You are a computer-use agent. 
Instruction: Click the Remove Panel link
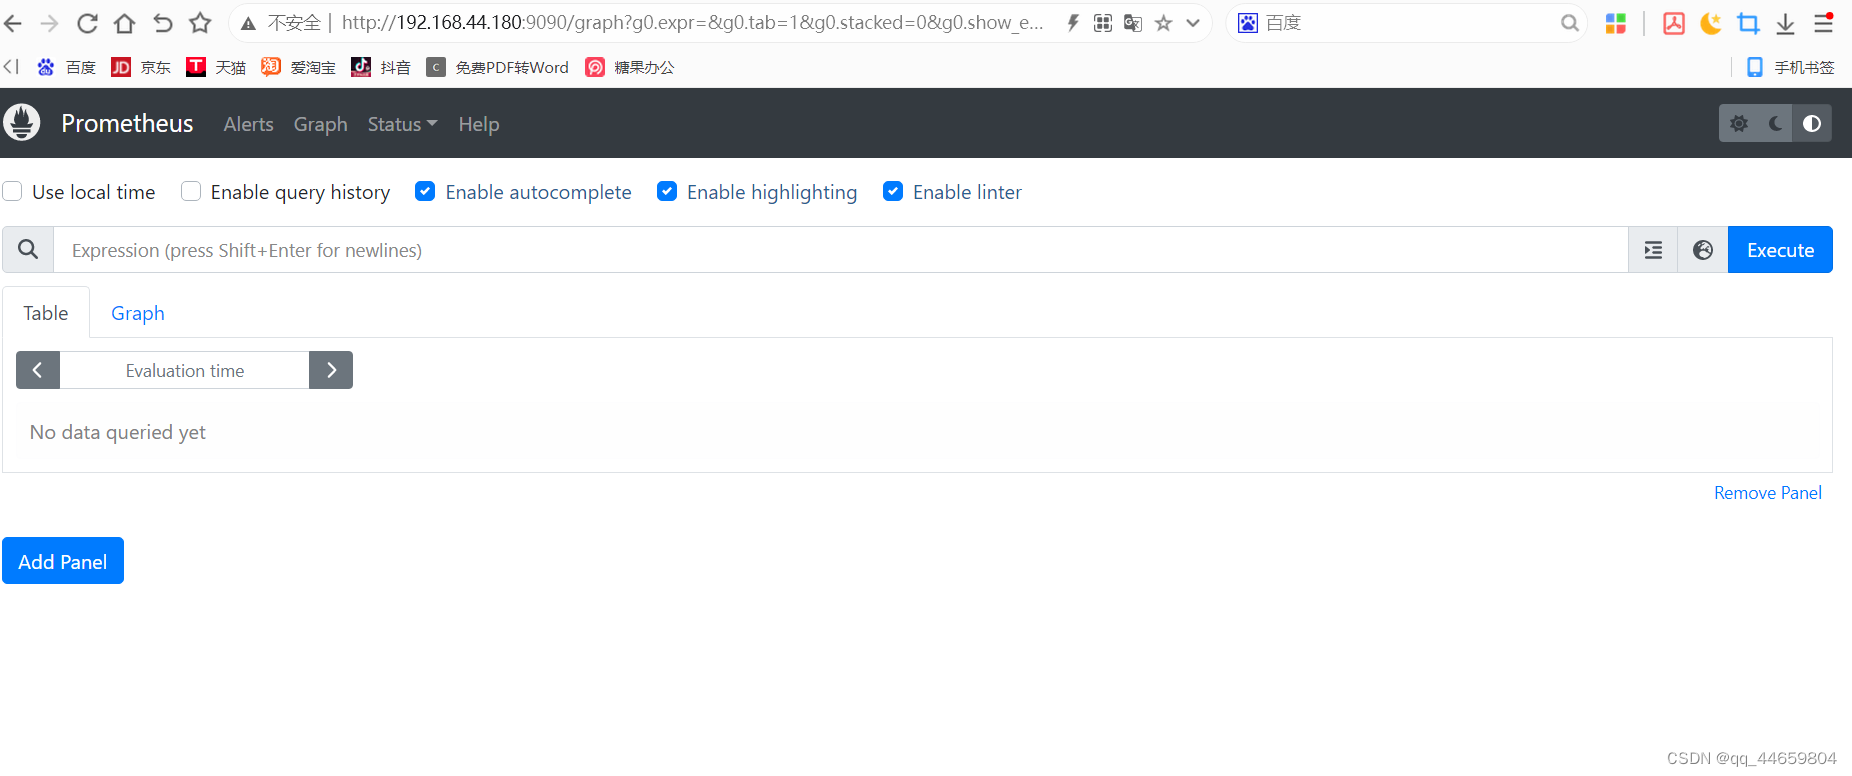(x=1768, y=493)
